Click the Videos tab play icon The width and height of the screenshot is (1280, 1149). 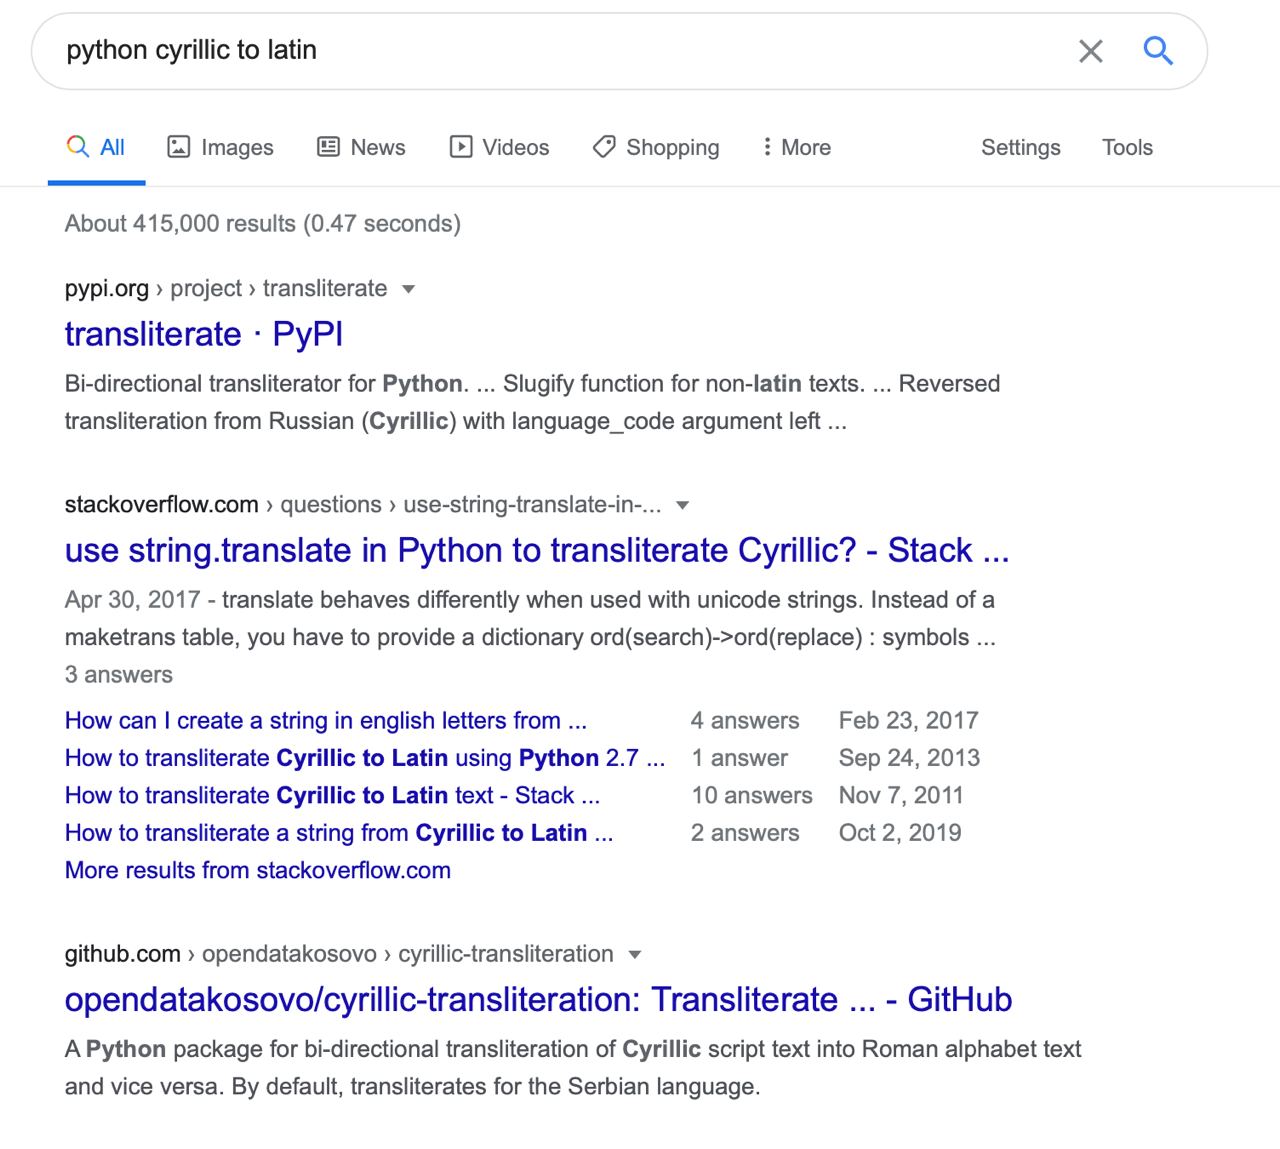(461, 147)
